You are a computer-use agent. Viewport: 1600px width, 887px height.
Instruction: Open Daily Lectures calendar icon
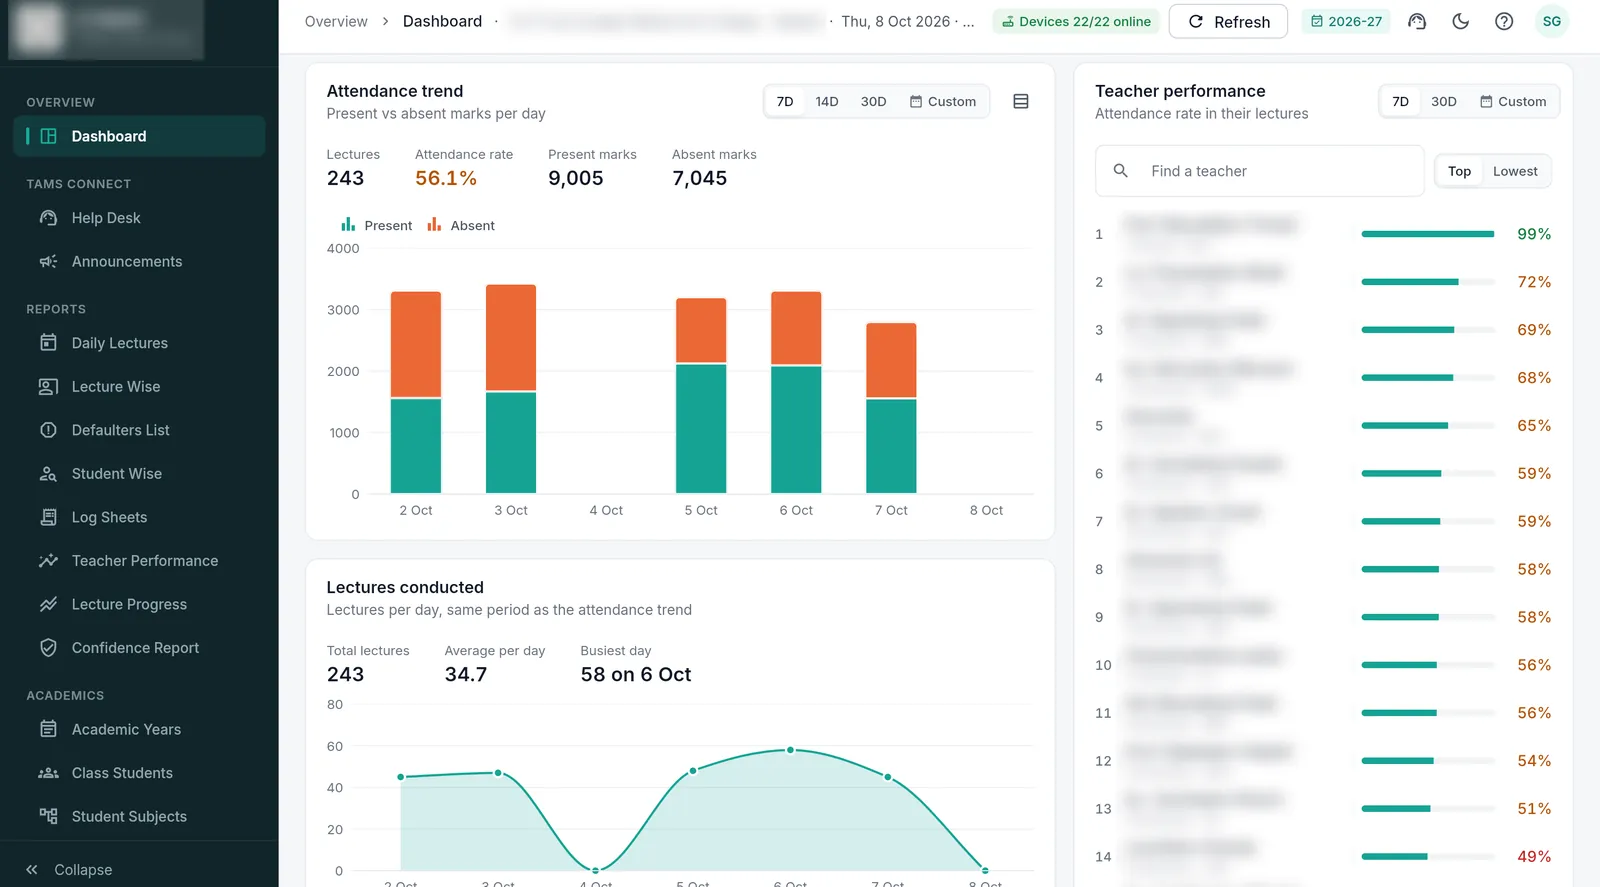pyautogui.click(x=48, y=343)
